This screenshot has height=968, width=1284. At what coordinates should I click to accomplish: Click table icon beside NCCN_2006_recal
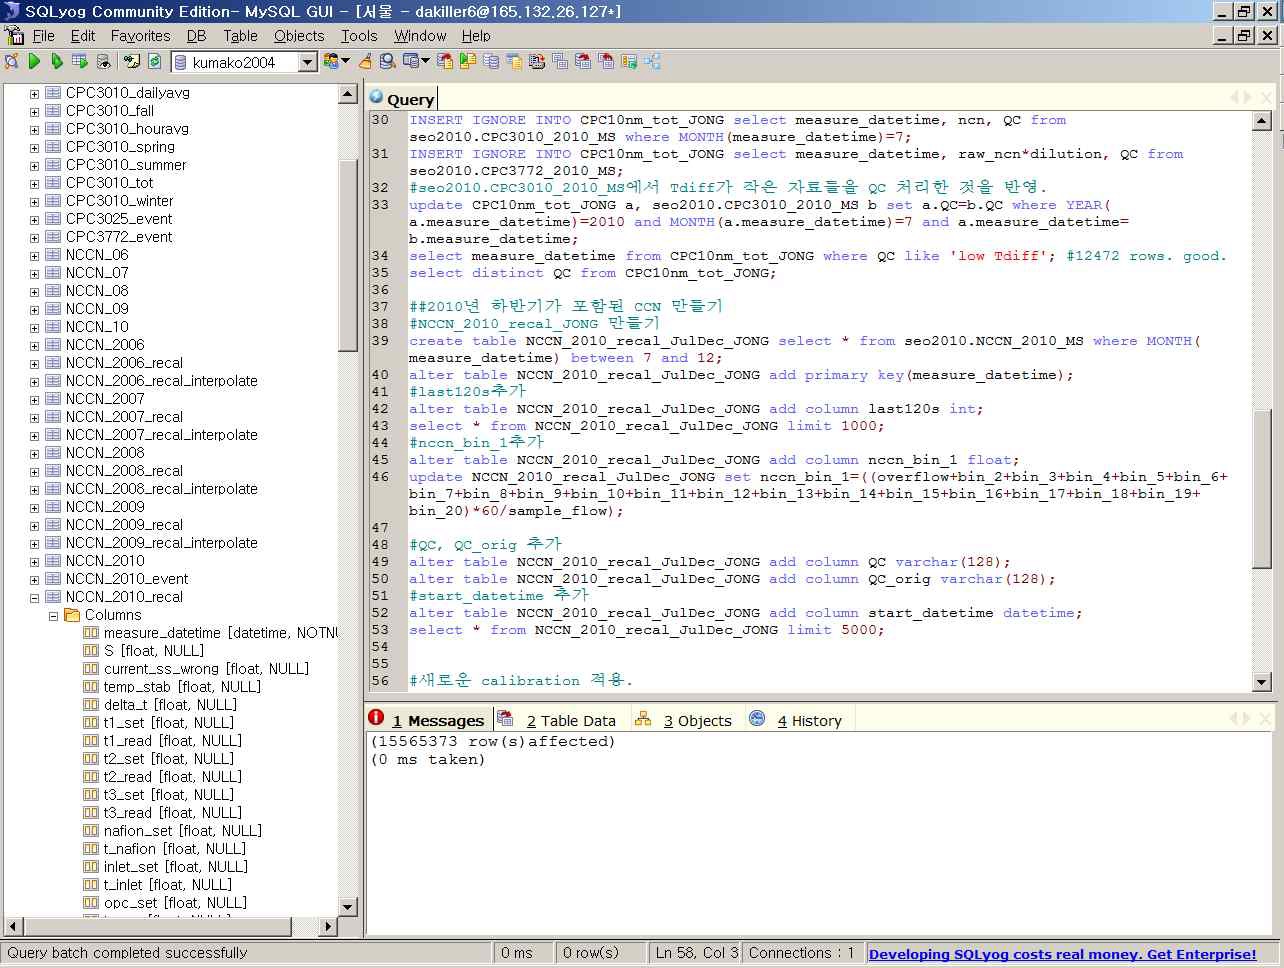53,363
